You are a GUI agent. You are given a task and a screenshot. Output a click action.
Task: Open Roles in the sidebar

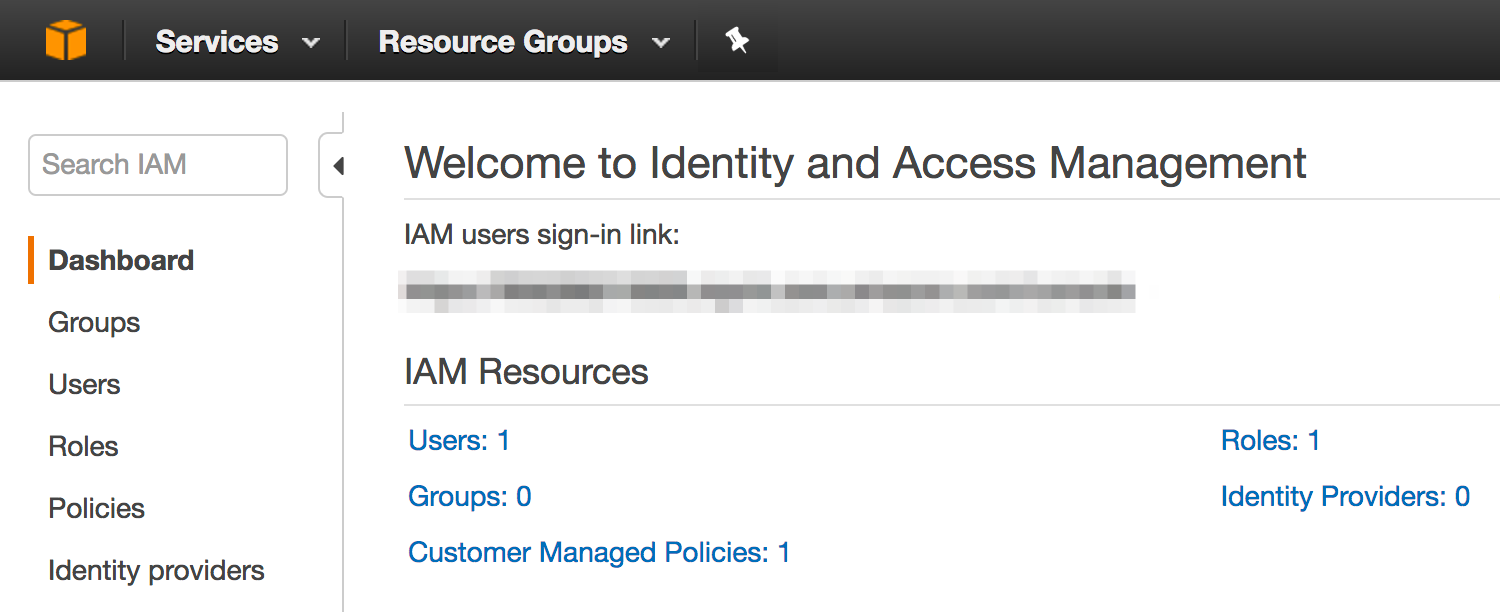click(83, 446)
